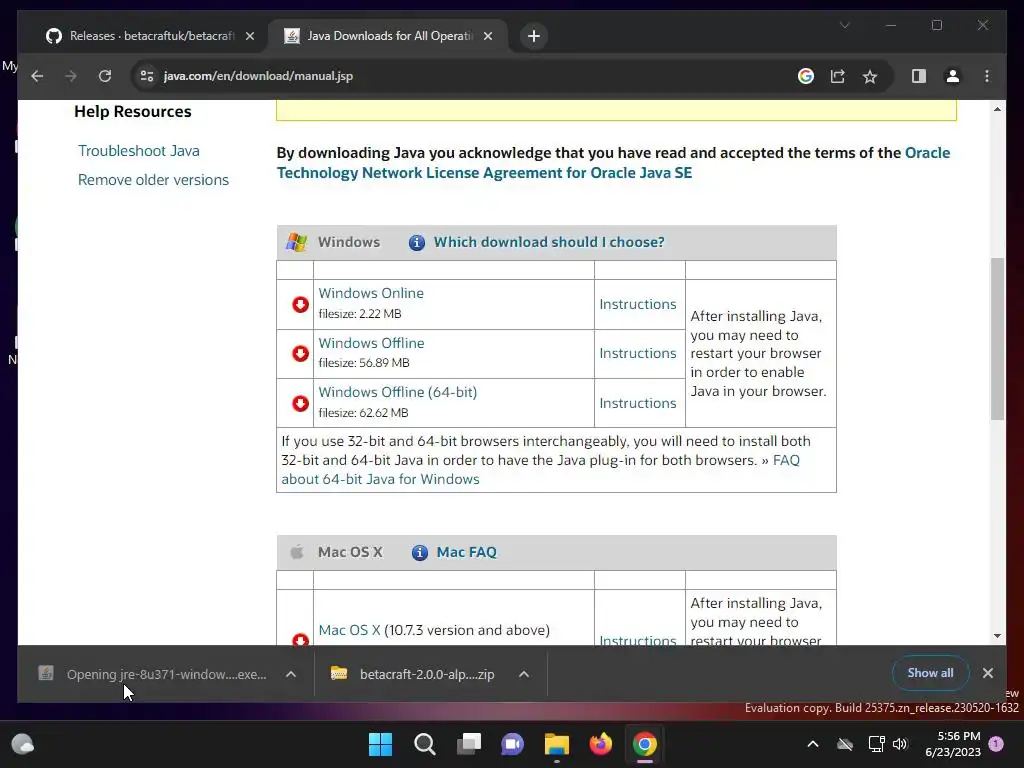Open Task View from the taskbar
1024x768 pixels.
click(x=469, y=744)
